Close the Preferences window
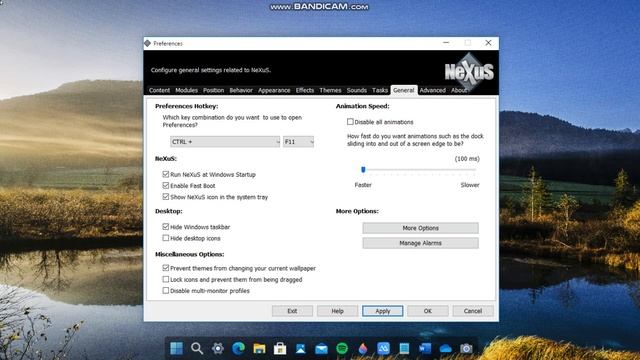This screenshot has width=640, height=360. point(488,43)
